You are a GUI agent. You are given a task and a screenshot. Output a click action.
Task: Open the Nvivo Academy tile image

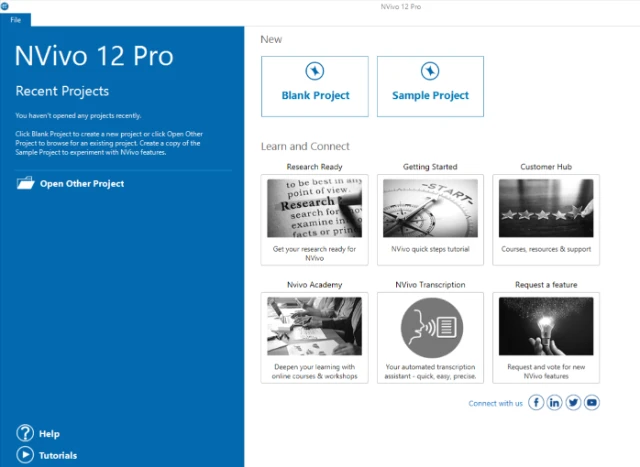coord(315,327)
